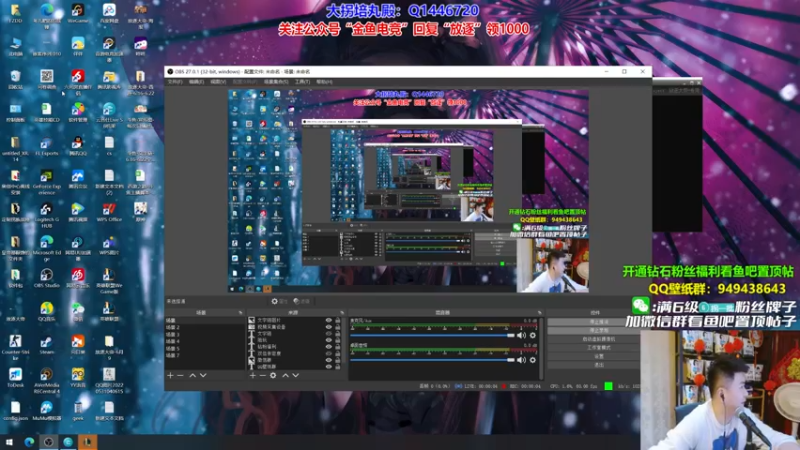Open 桌面音频 mixer gear settings

click(533, 360)
